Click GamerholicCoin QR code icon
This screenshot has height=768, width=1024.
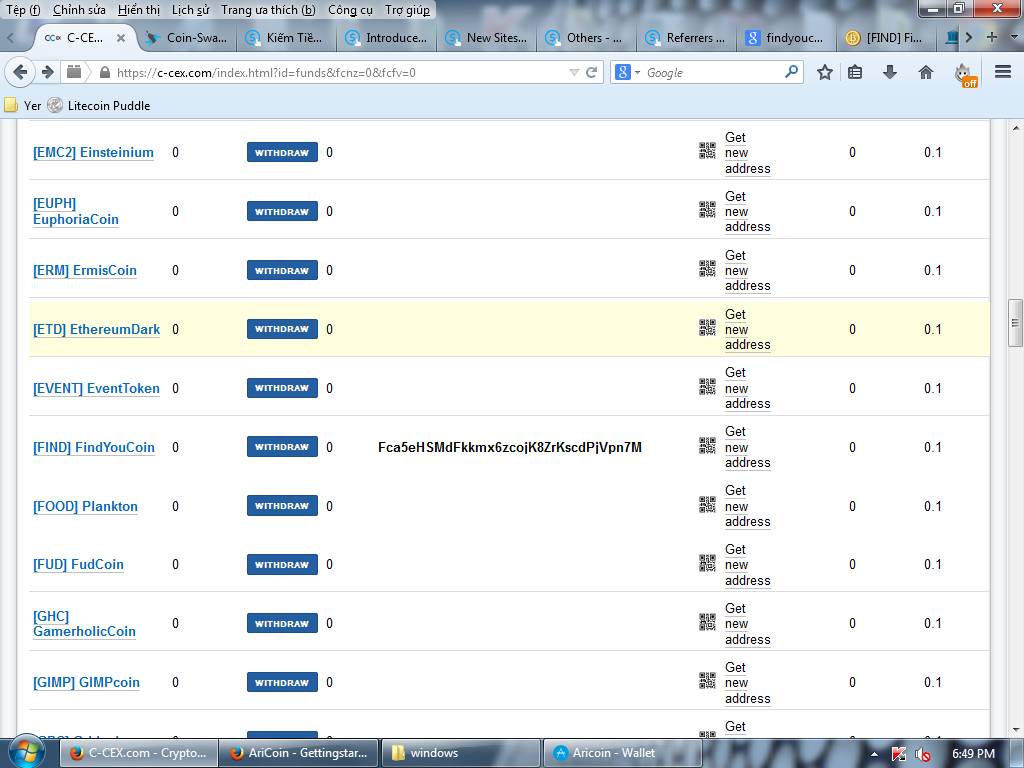click(x=707, y=622)
